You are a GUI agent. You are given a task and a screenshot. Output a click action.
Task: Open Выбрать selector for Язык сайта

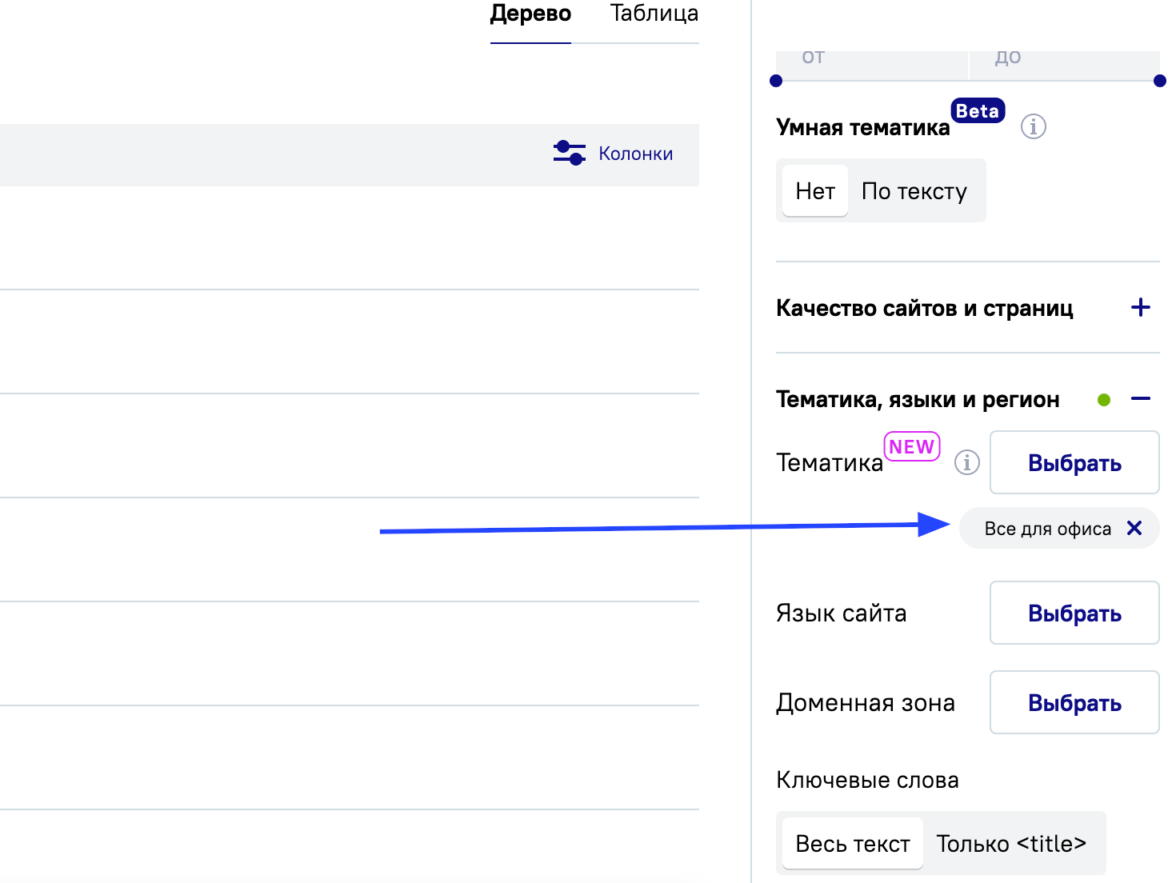tap(1074, 614)
